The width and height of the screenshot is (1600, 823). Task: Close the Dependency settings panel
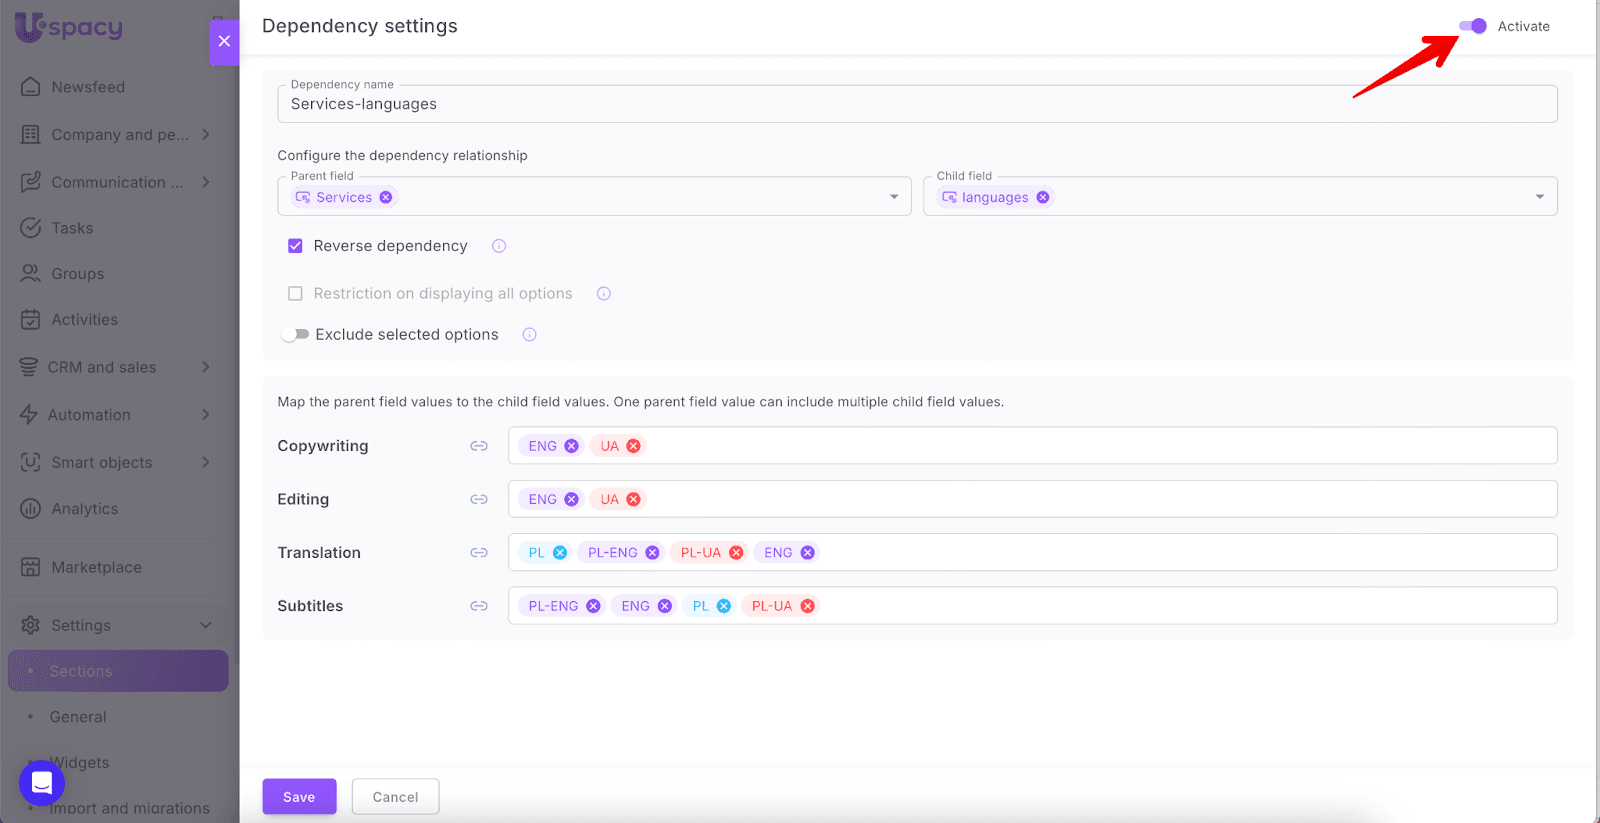[x=224, y=41]
